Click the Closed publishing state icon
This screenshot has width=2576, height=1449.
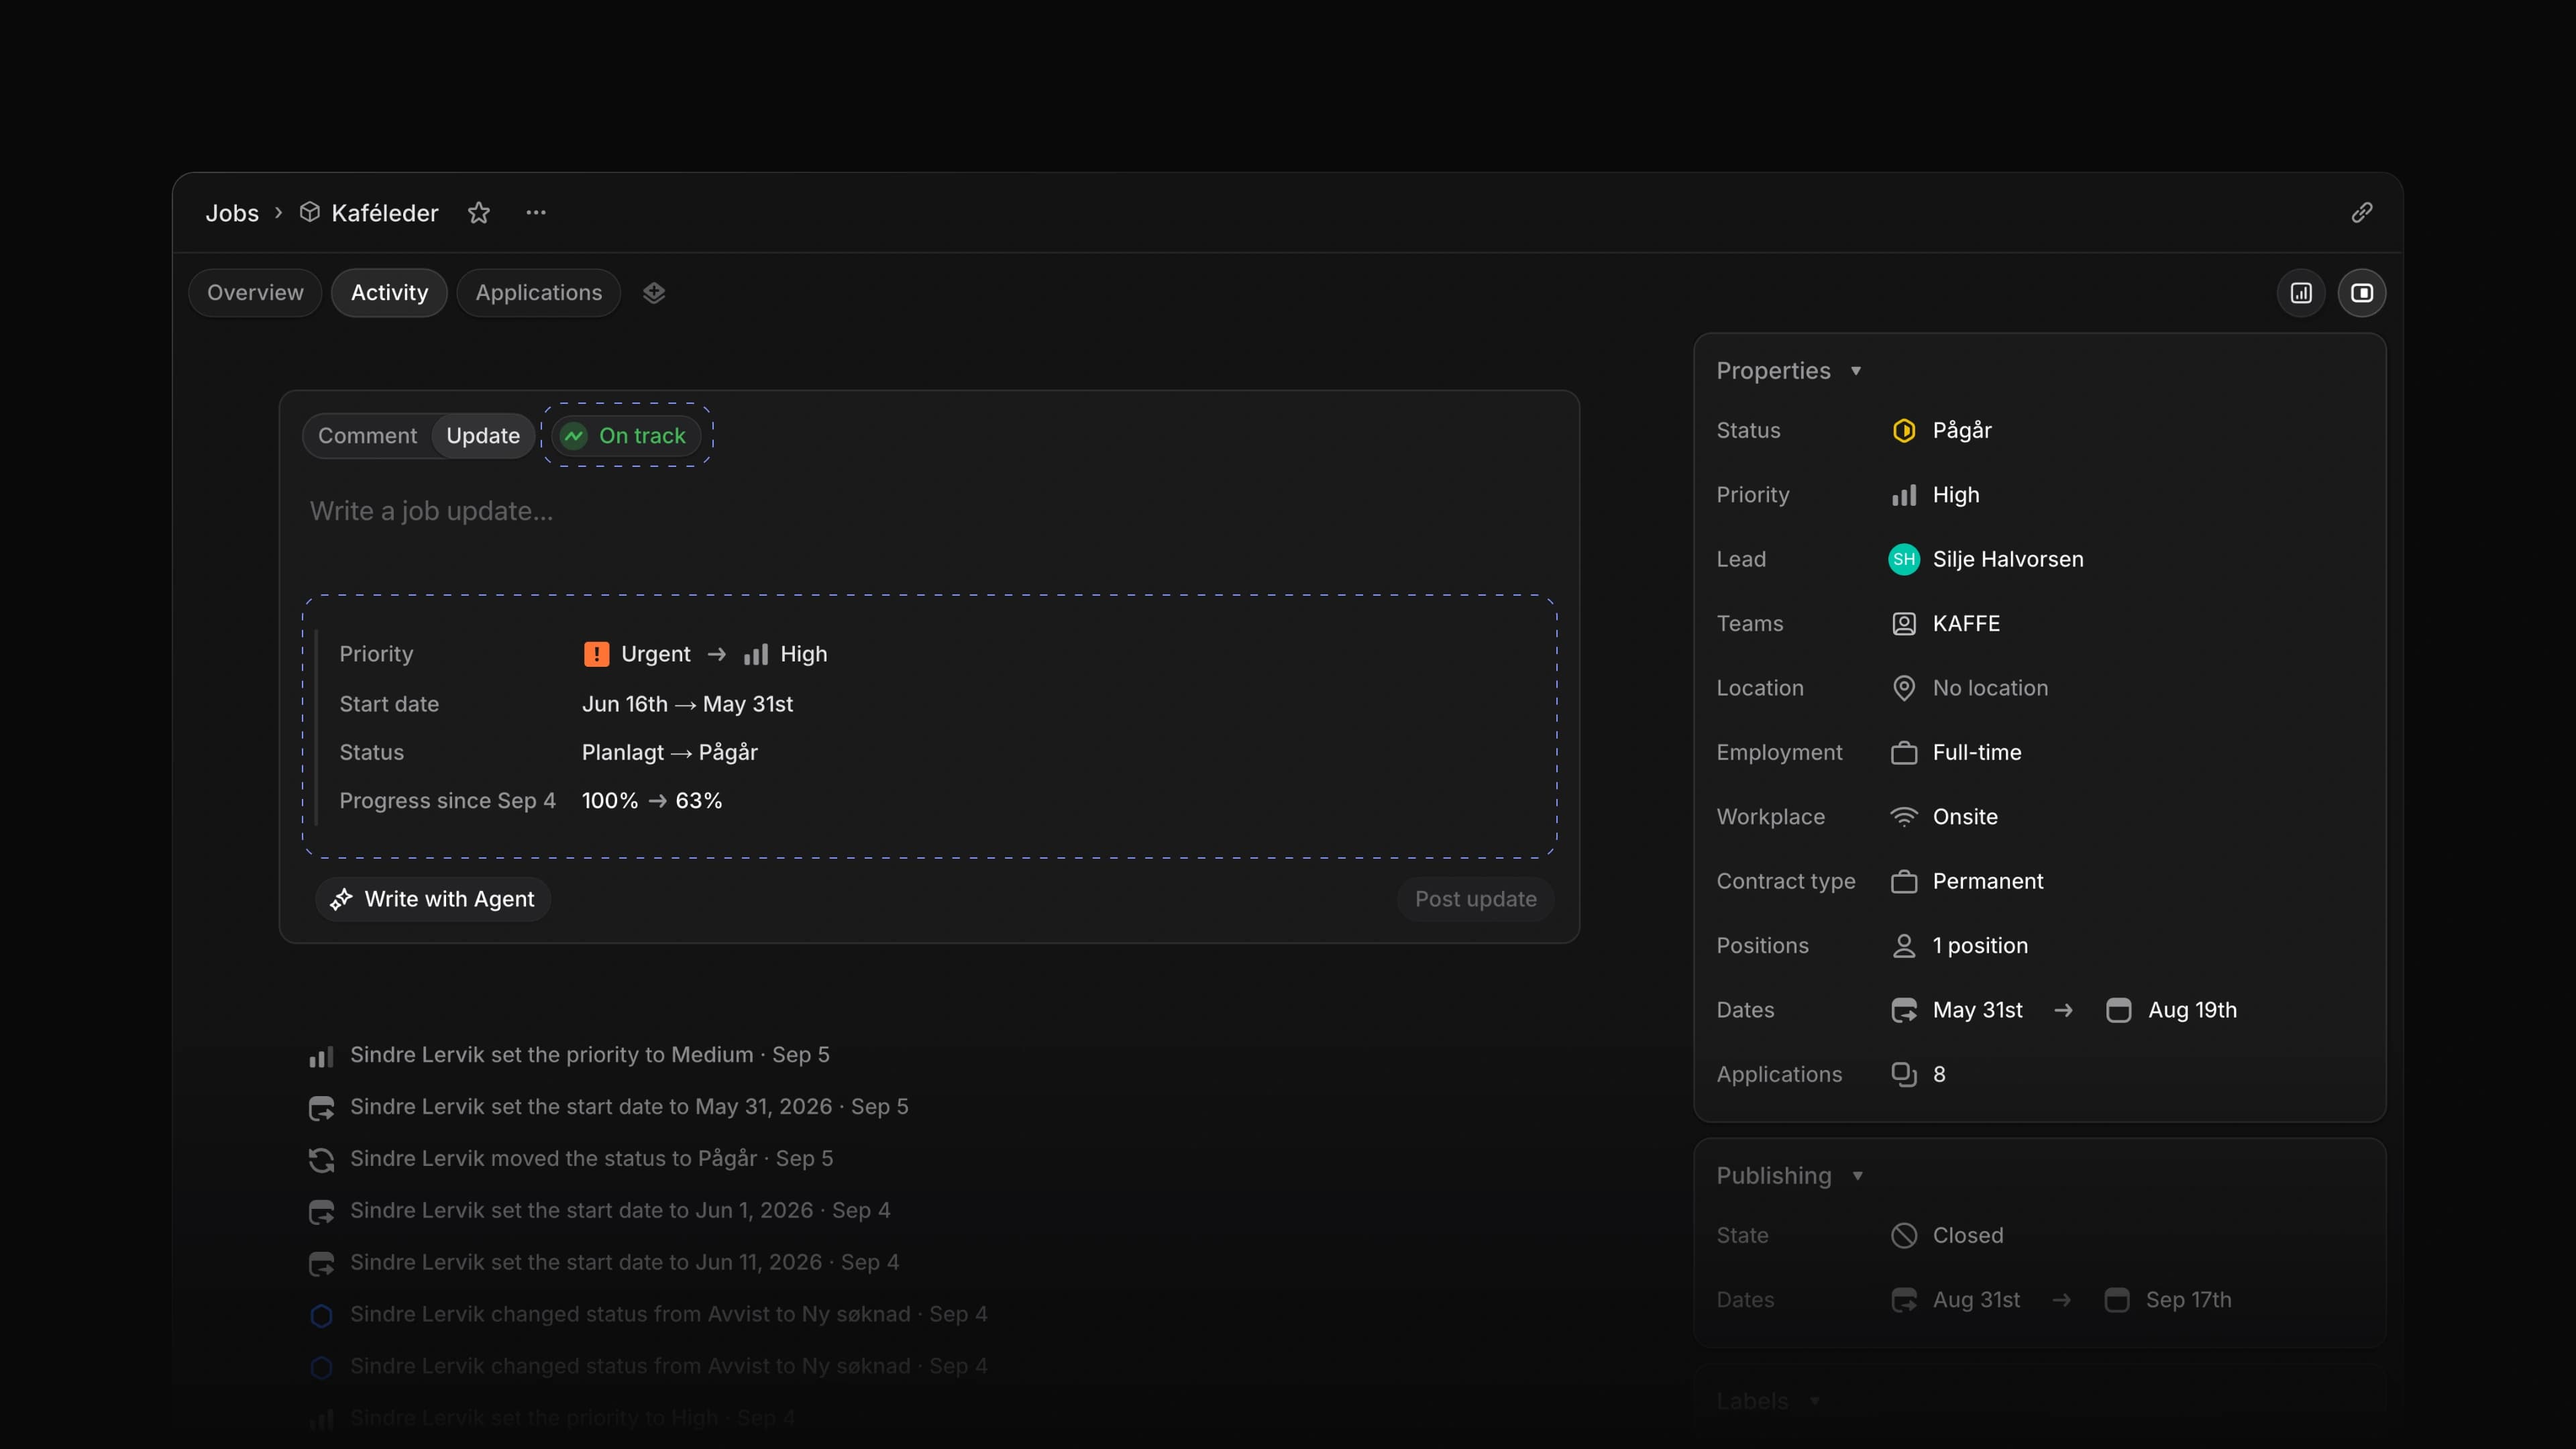coord(1904,1236)
